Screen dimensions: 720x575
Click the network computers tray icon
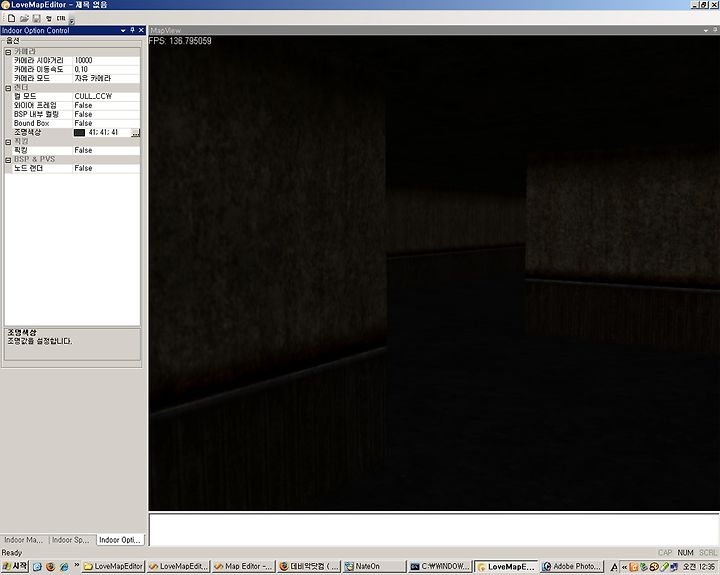pyautogui.click(x=674, y=567)
